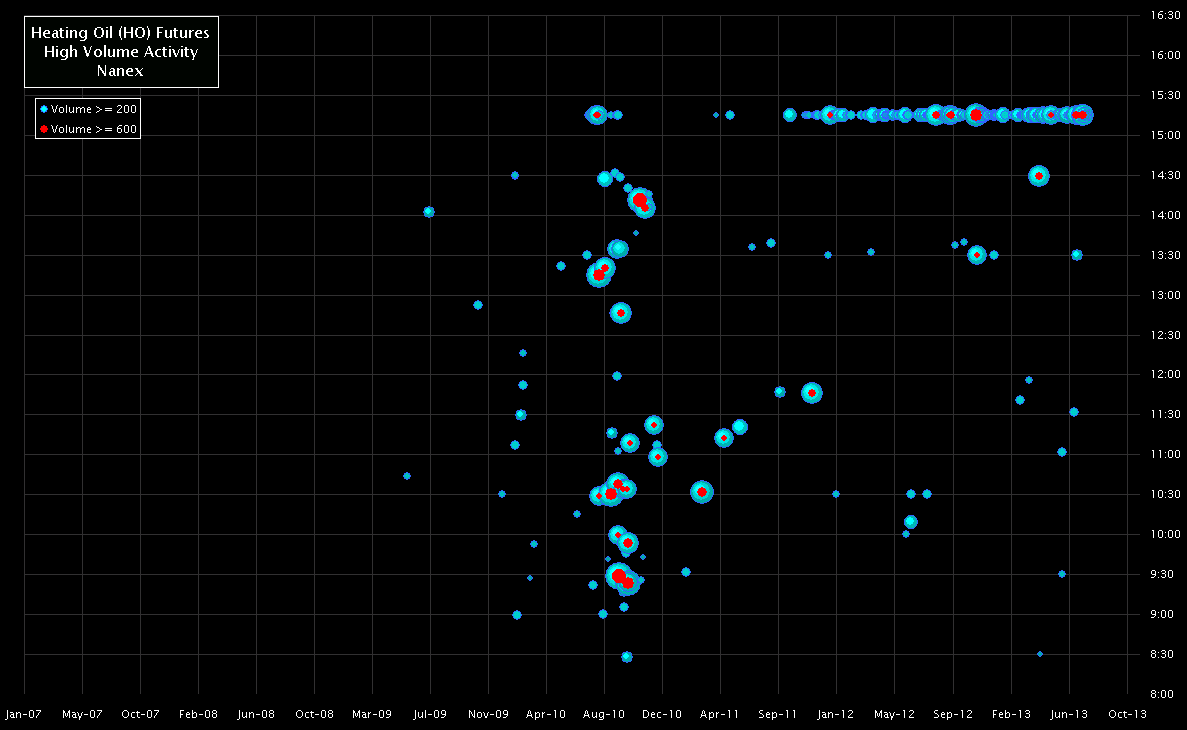This screenshot has height=730, width=1187.
Task: Click the Feb-13 x-axis label
Action: click(1011, 714)
